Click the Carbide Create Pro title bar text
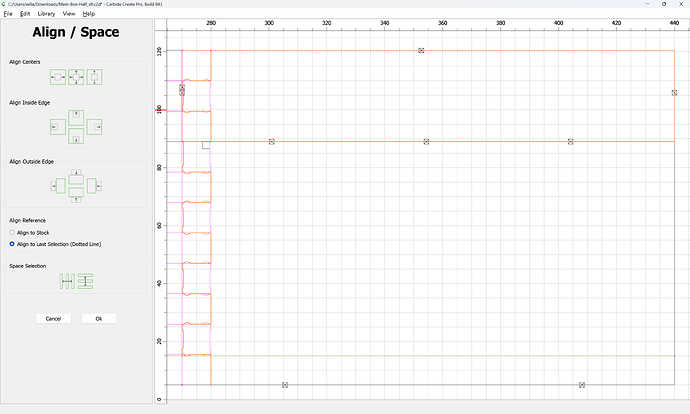 pos(85,4)
